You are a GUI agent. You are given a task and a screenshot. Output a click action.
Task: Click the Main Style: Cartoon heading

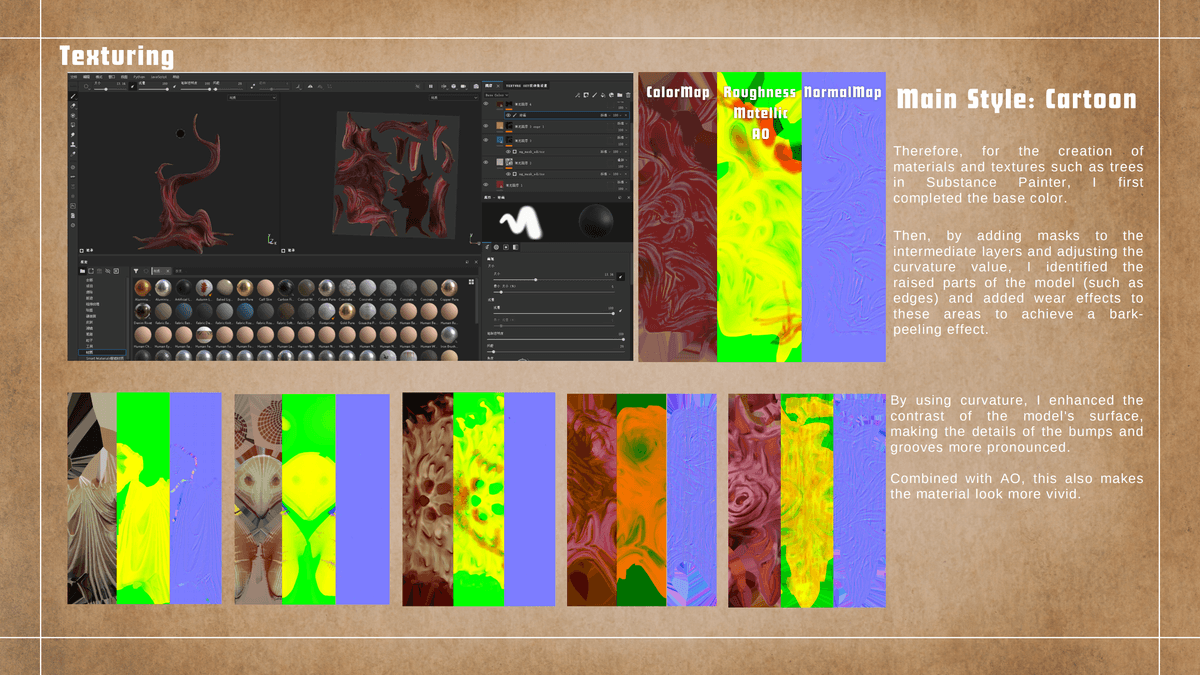tap(1016, 100)
